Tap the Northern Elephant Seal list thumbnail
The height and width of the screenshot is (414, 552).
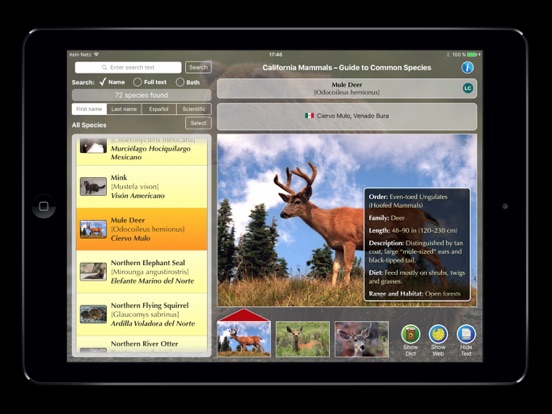click(x=93, y=271)
